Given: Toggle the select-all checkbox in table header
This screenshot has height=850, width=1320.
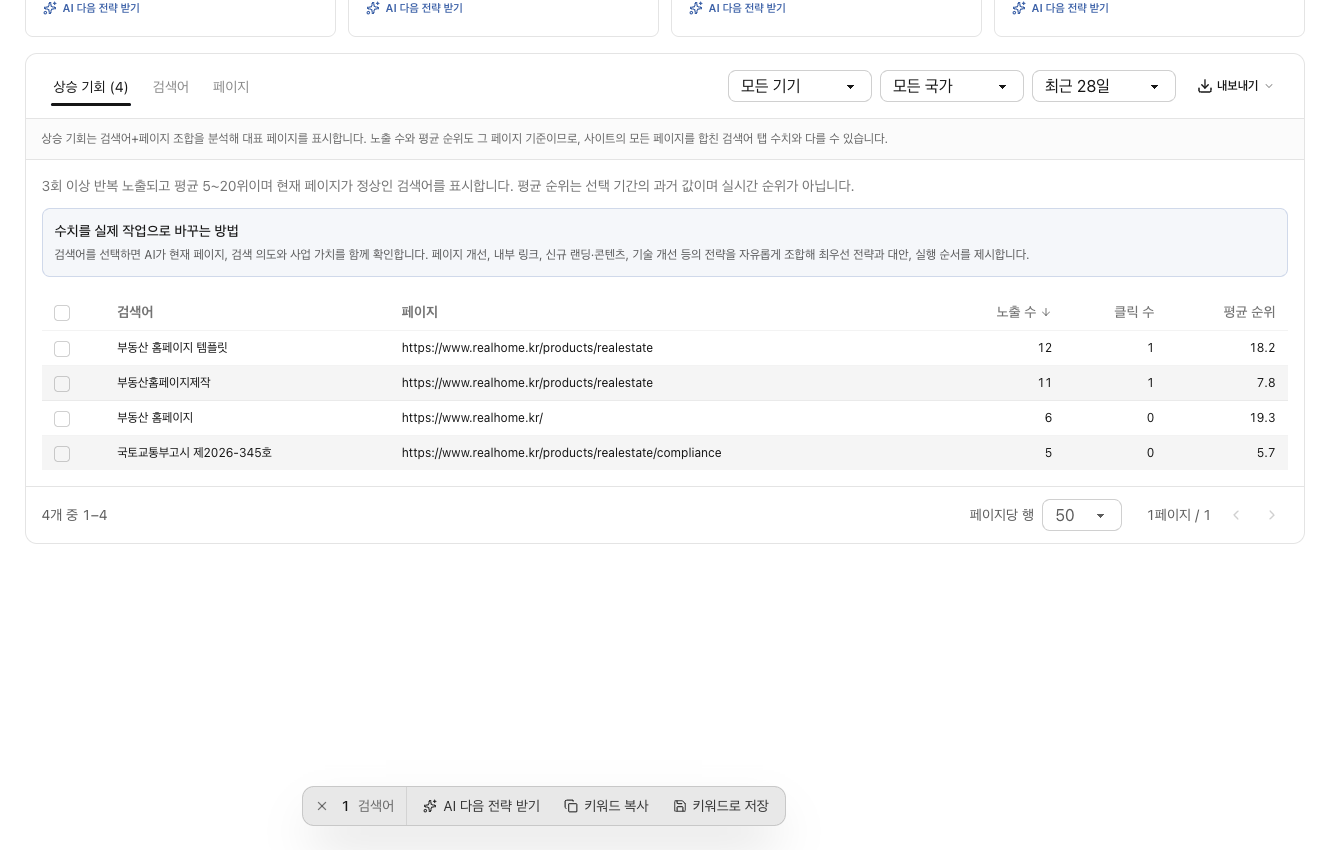Looking at the screenshot, I should [x=62, y=313].
